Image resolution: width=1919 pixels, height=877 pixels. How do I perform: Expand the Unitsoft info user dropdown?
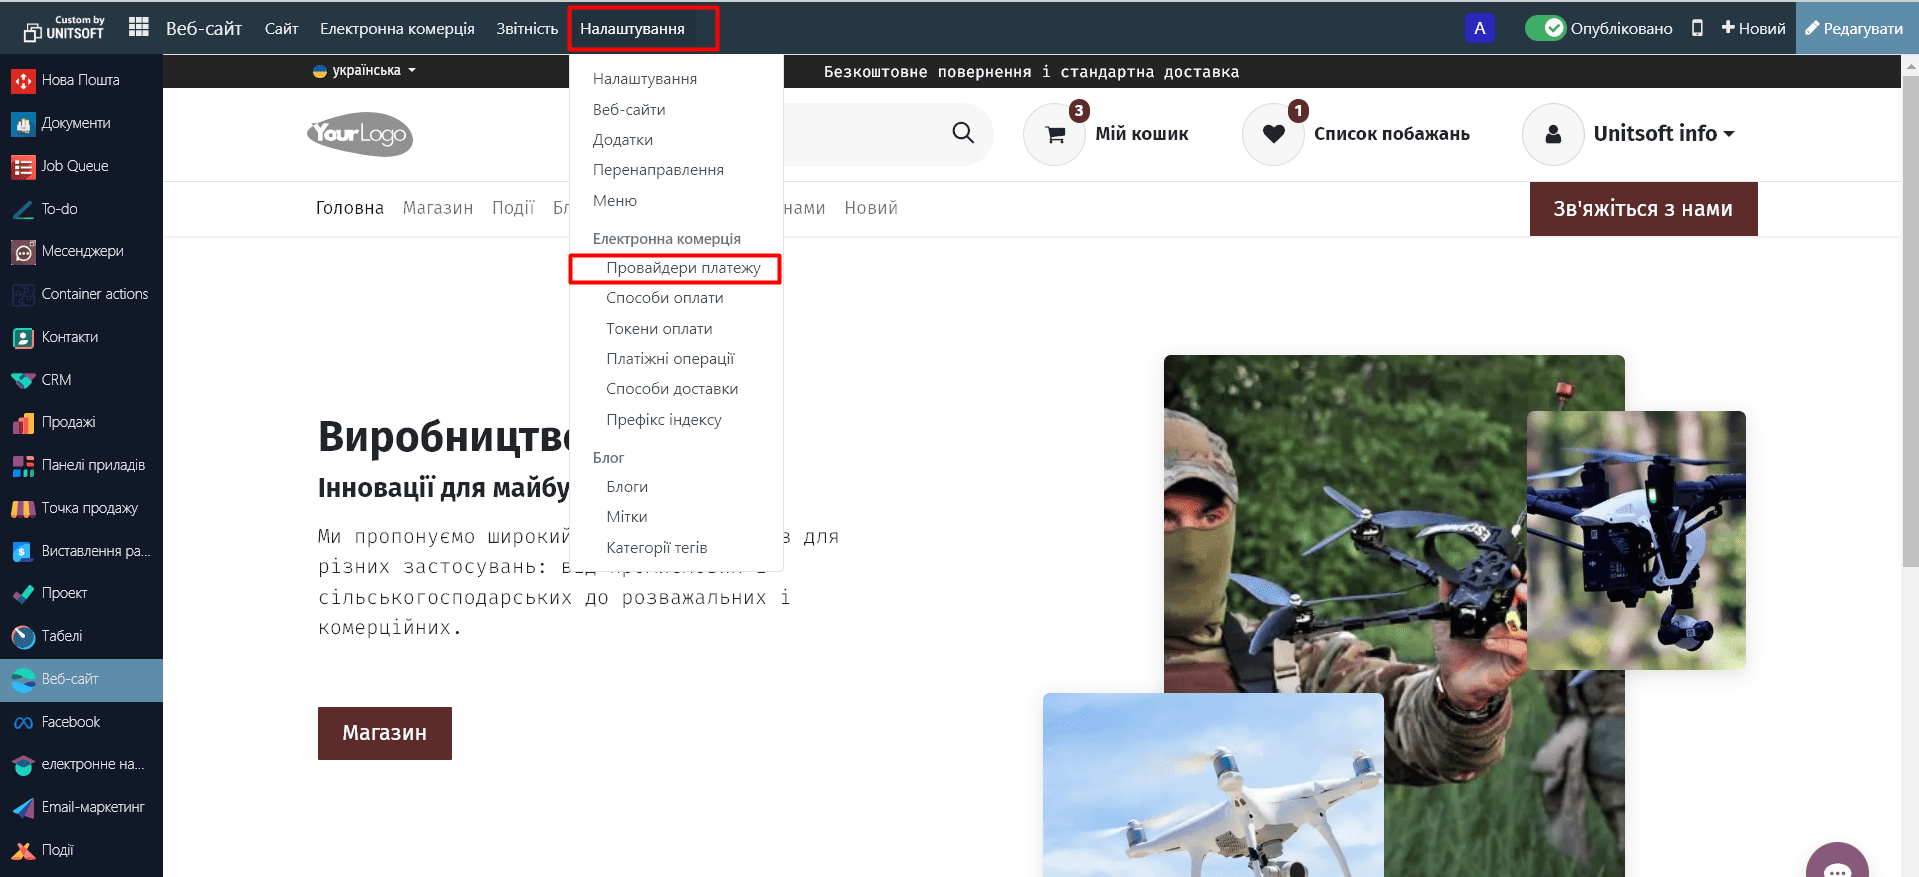pyautogui.click(x=1663, y=134)
